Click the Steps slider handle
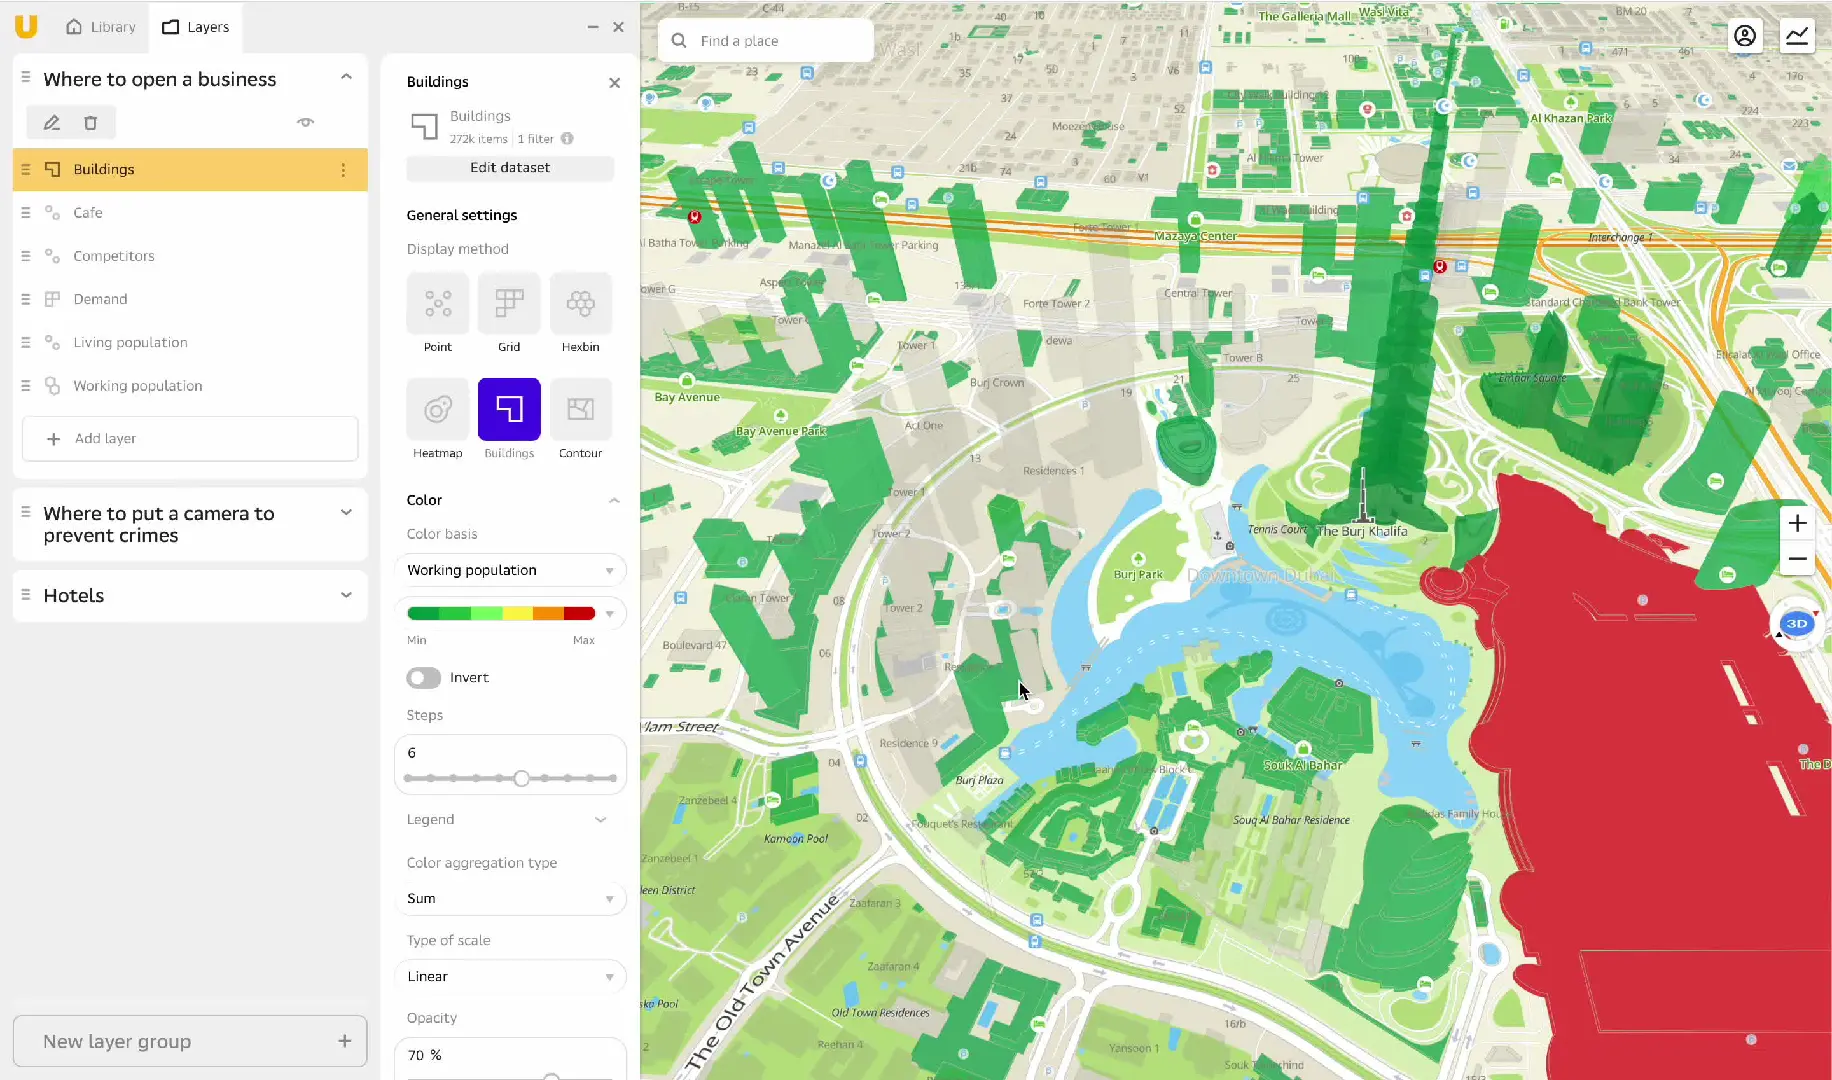 [x=521, y=778]
